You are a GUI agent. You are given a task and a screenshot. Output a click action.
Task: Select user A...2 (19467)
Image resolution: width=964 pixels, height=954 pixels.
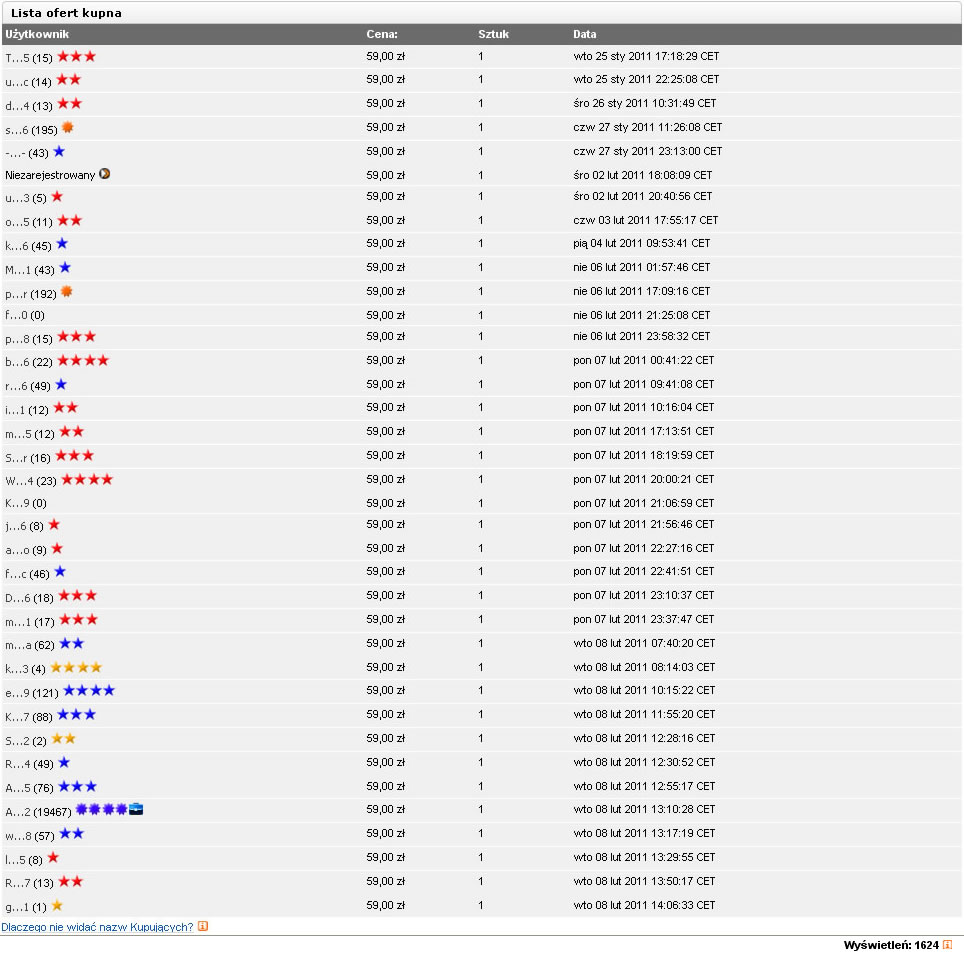pos(38,812)
